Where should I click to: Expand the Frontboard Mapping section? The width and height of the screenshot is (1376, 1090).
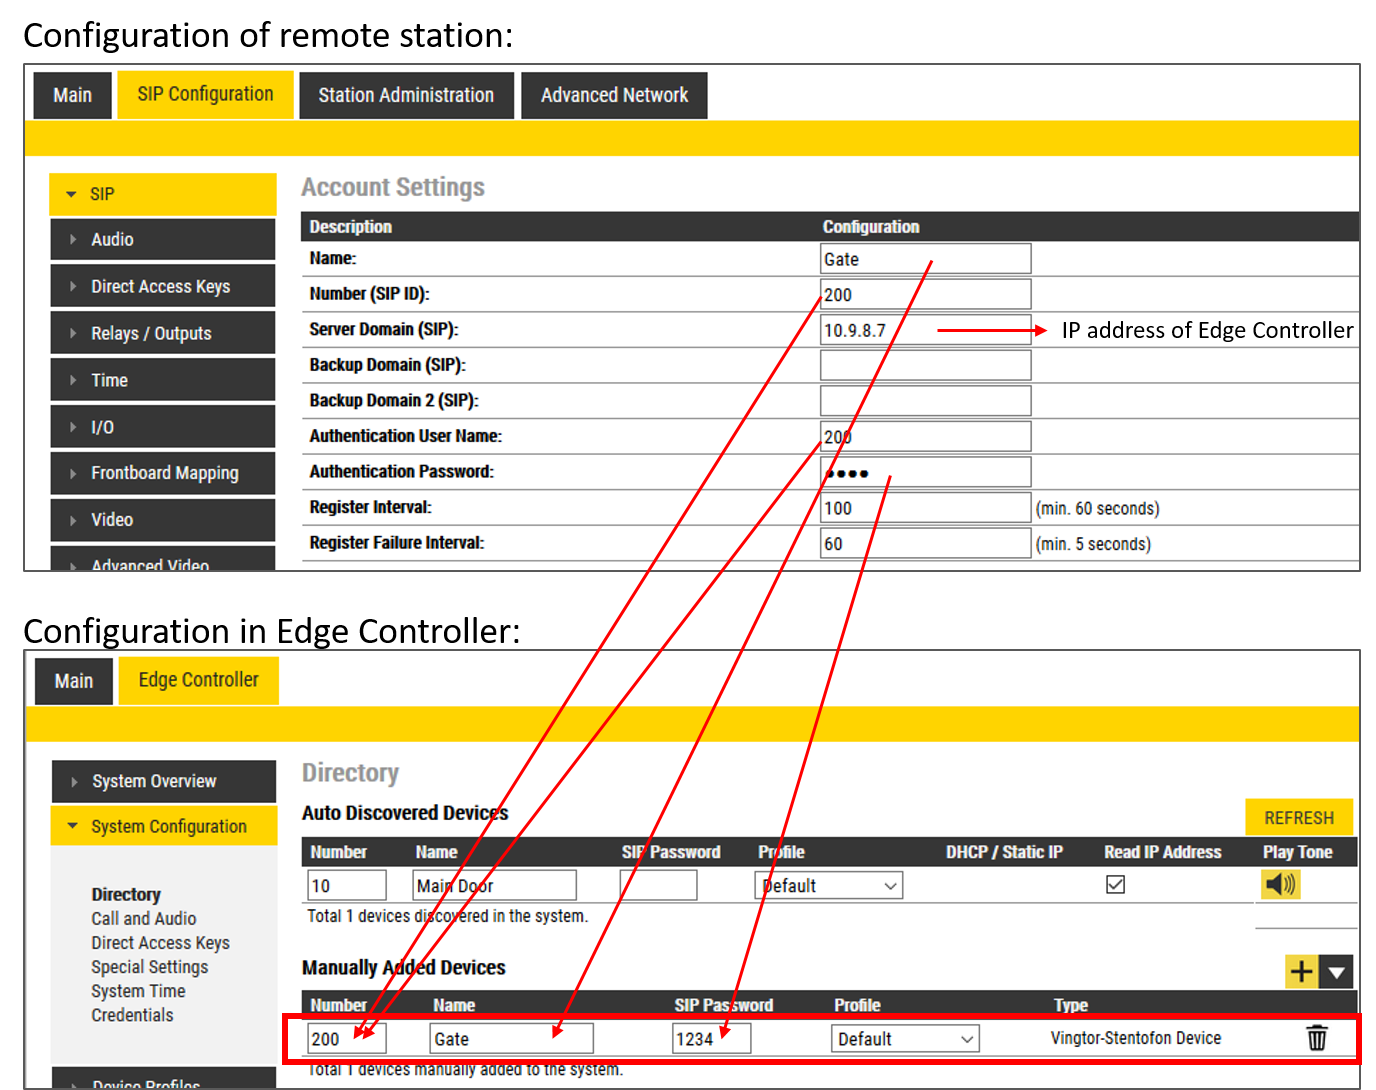click(x=163, y=474)
